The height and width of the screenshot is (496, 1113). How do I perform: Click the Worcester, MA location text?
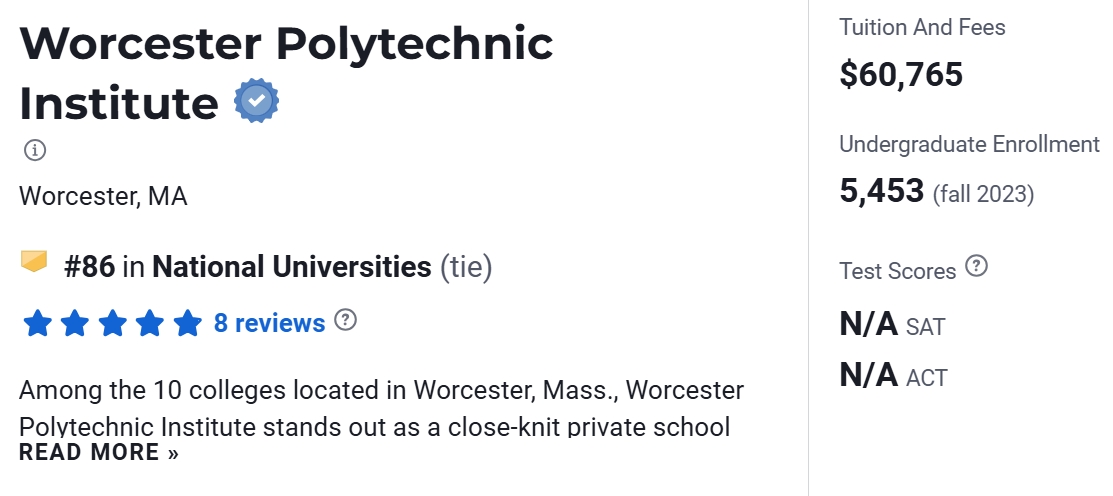pyautogui.click(x=103, y=196)
